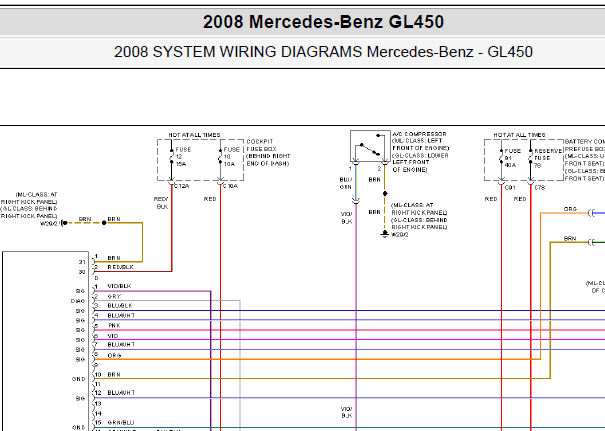Select the "C12A" connector label
The width and height of the screenshot is (605, 431).
[x=181, y=186]
